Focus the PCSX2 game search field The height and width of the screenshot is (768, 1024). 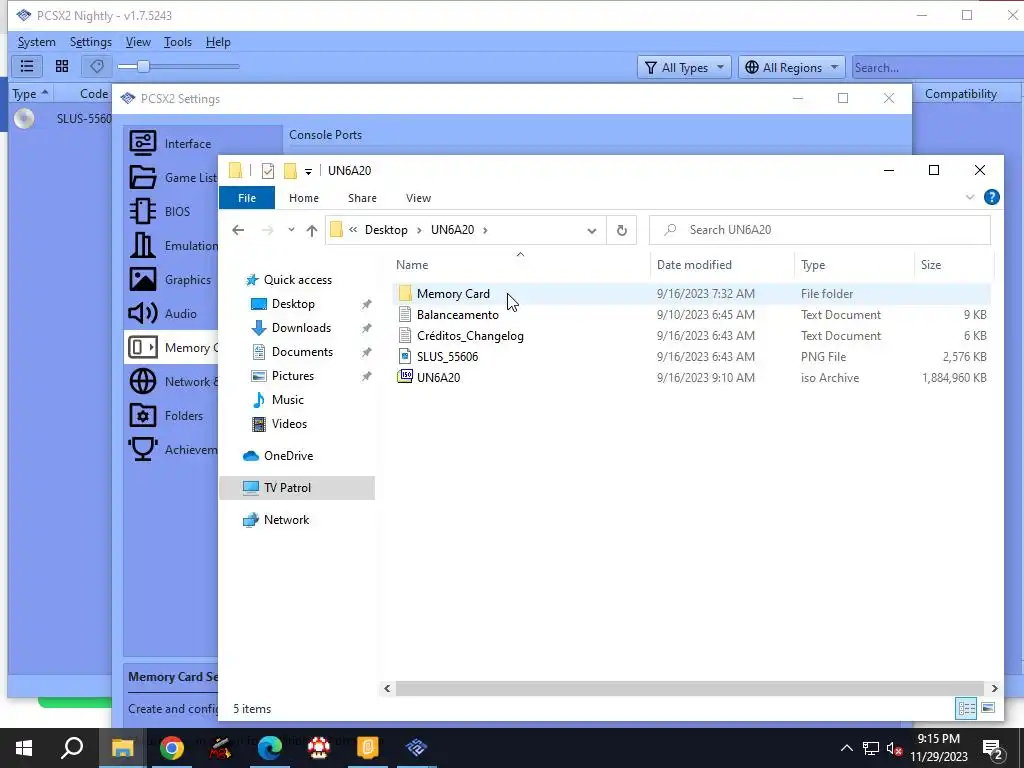[x=938, y=67]
